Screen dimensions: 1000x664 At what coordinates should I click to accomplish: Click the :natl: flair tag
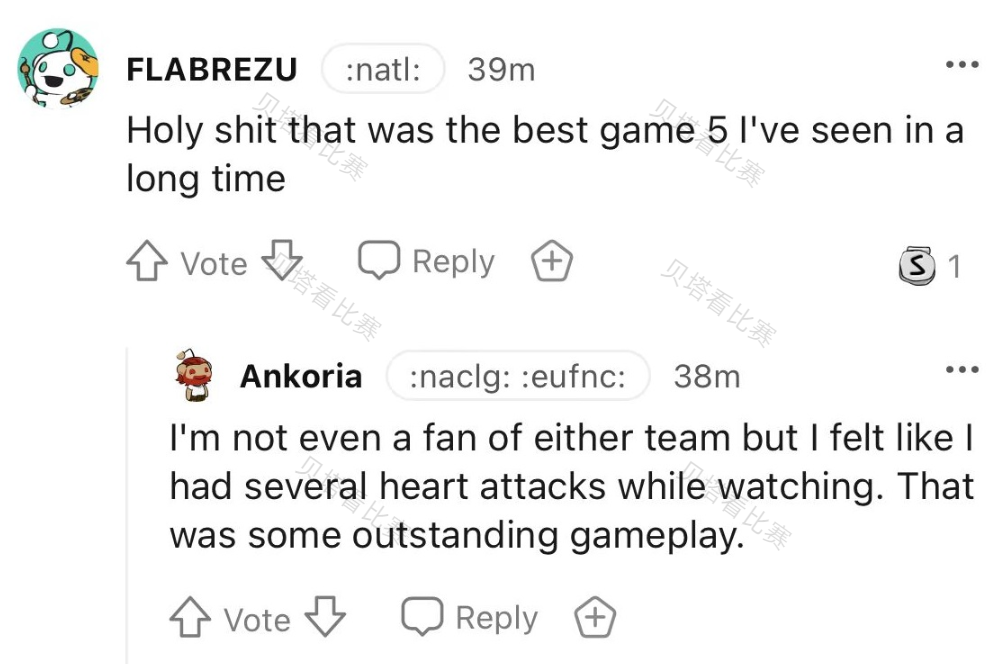[x=382, y=70]
